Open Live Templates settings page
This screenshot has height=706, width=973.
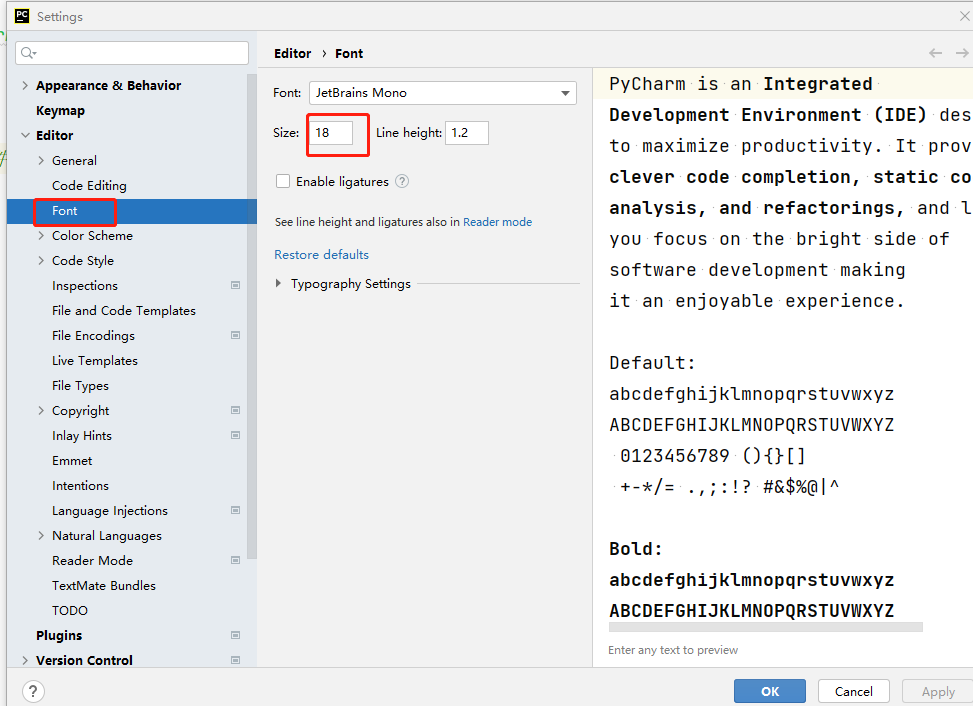[x=95, y=361]
